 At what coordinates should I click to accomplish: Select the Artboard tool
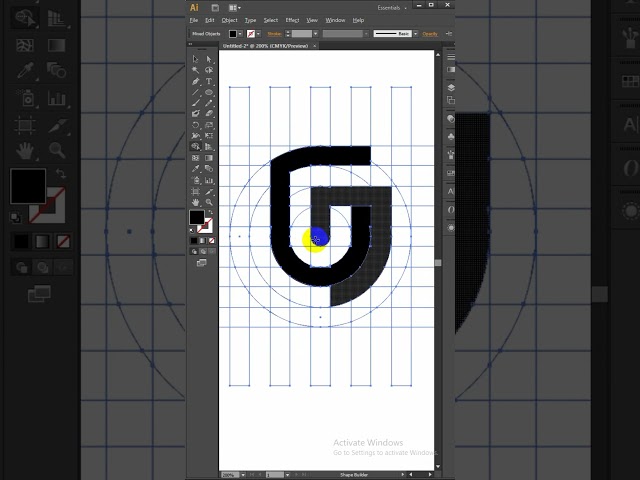click(x=196, y=191)
